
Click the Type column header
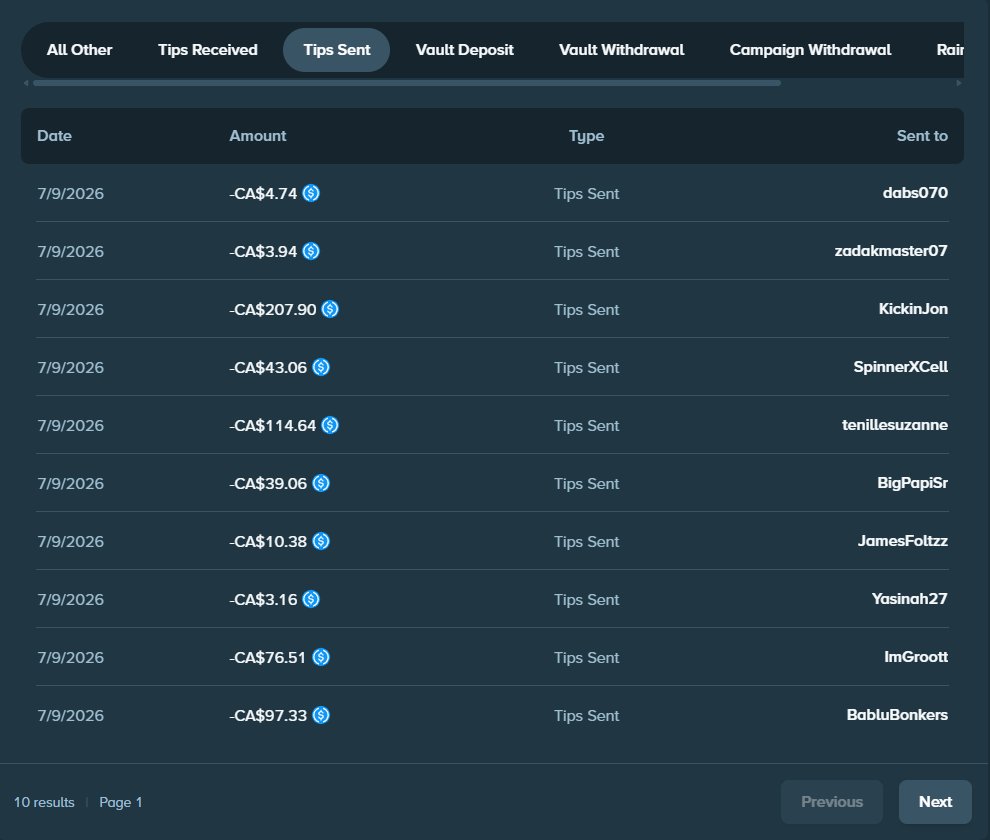tap(586, 136)
